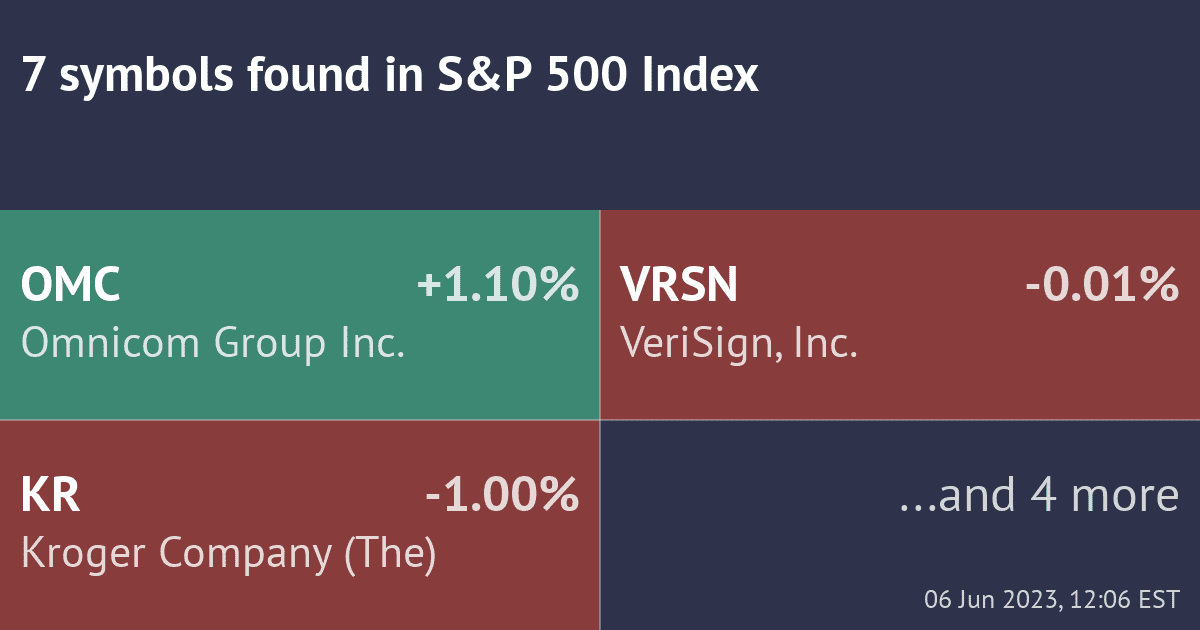Click KR's -1.00% change value
The width and height of the screenshot is (1200, 630).
pos(502,496)
